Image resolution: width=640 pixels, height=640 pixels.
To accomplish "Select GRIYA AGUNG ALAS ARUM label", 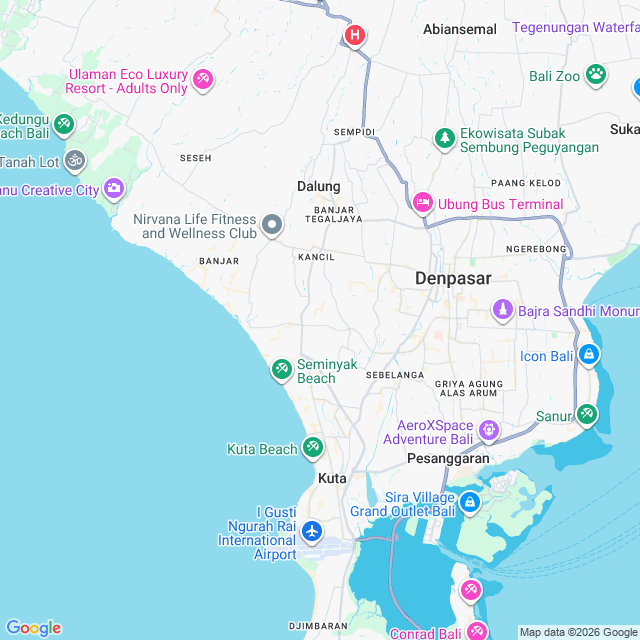I will point(469,389).
